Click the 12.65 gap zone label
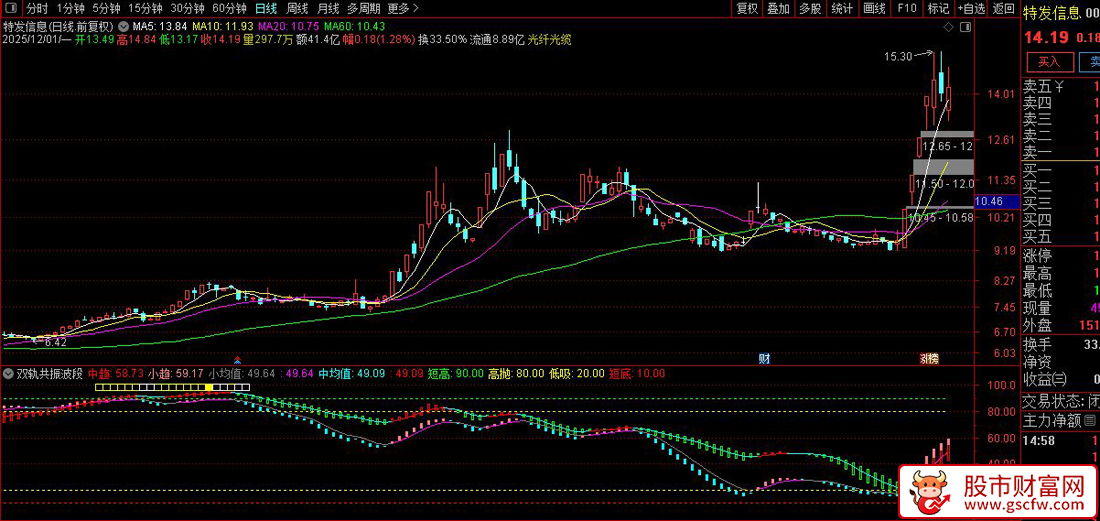This screenshot has height=521, width=1100. click(948, 147)
